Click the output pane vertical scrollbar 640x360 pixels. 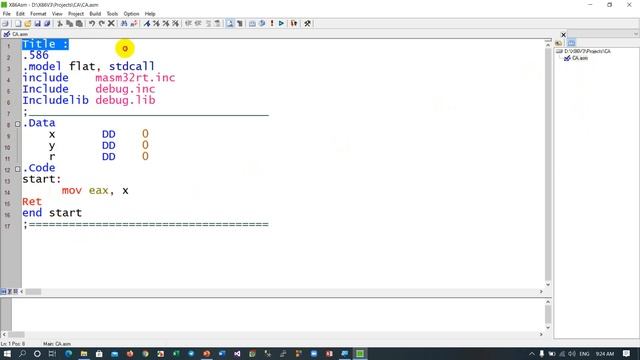click(548, 314)
